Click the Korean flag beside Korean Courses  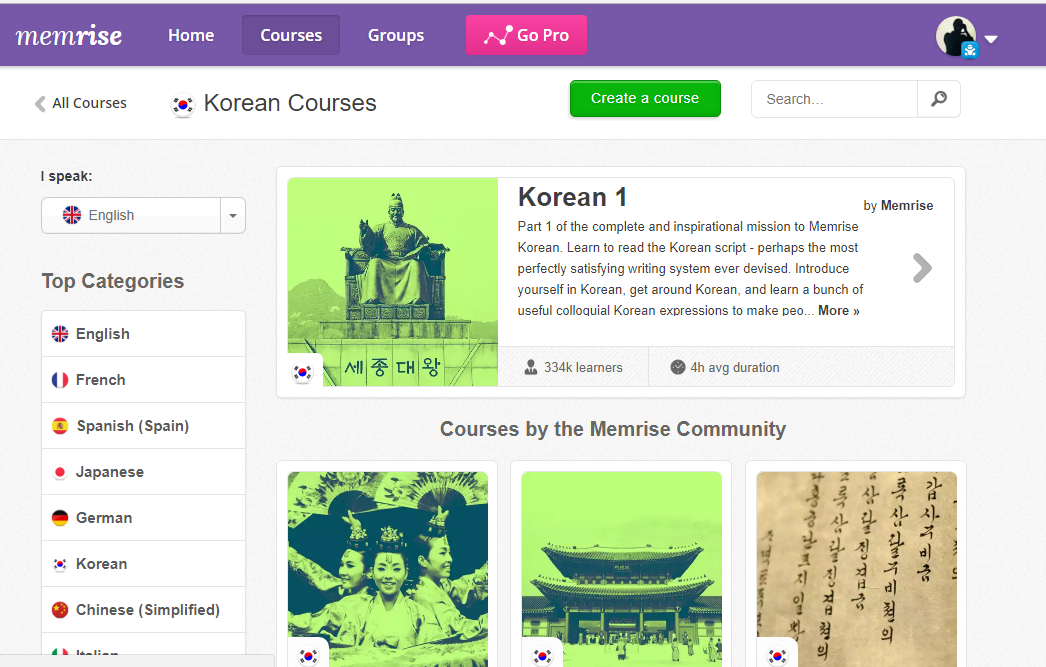[x=183, y=105]
